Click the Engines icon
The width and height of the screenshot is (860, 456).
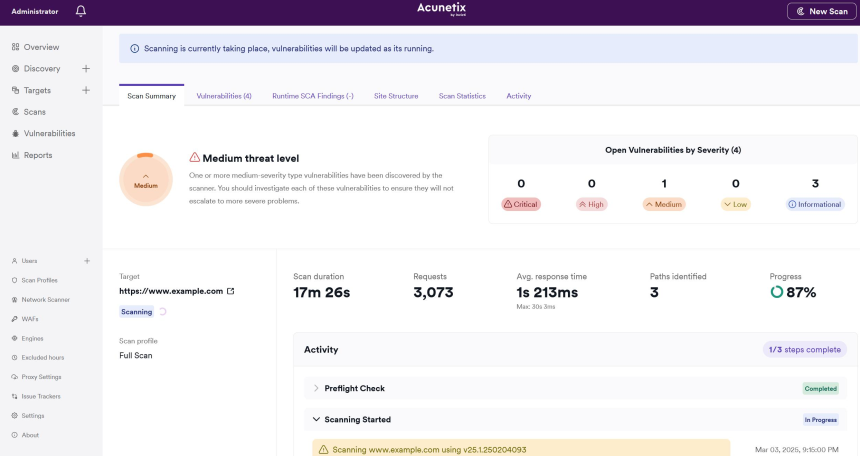tap(15, 339)
